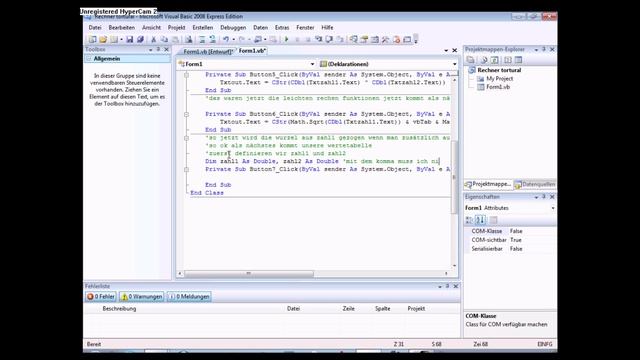Toggle Alphabetical sort in Eigenschaften panel

click(x=480, y=220)
